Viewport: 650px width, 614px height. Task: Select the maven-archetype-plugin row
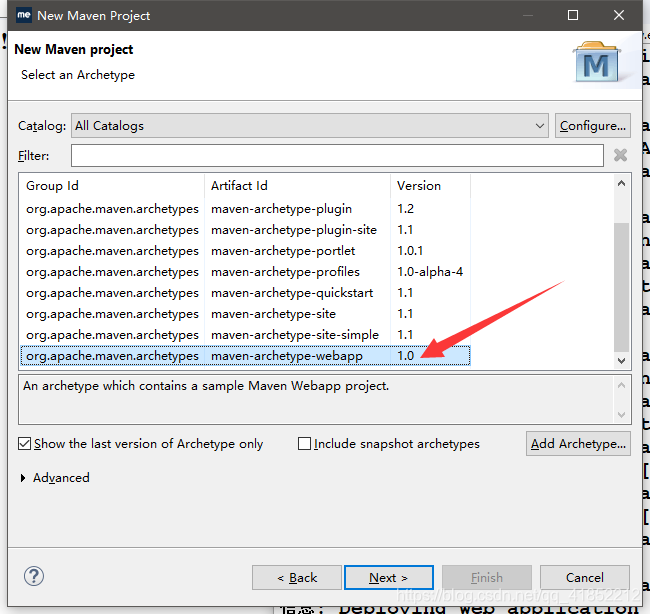(245, 209)
